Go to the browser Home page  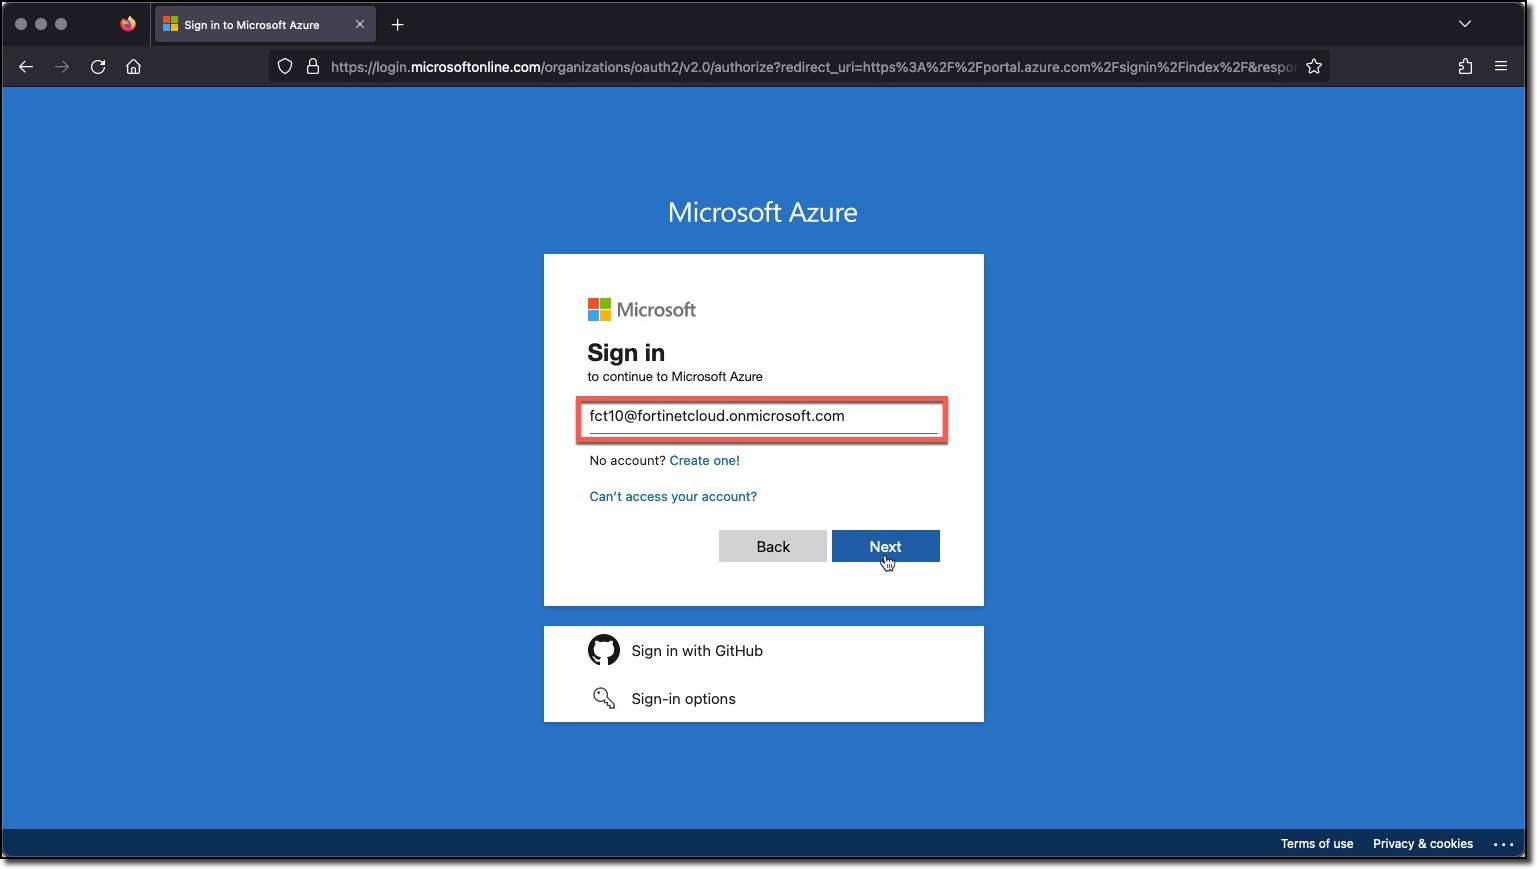tap(133, 67)
